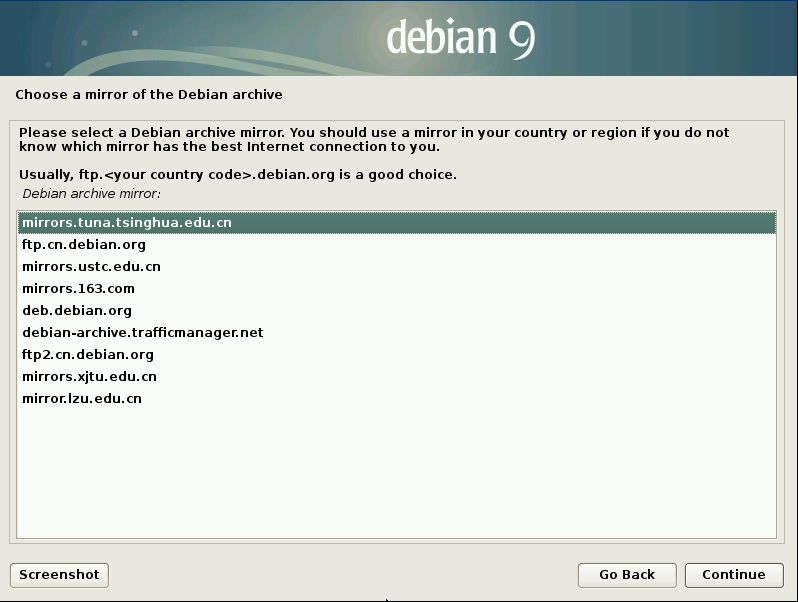Select mirrors.163.com in the list
This screenshot has height=602, width=798.
click(78, 288)
